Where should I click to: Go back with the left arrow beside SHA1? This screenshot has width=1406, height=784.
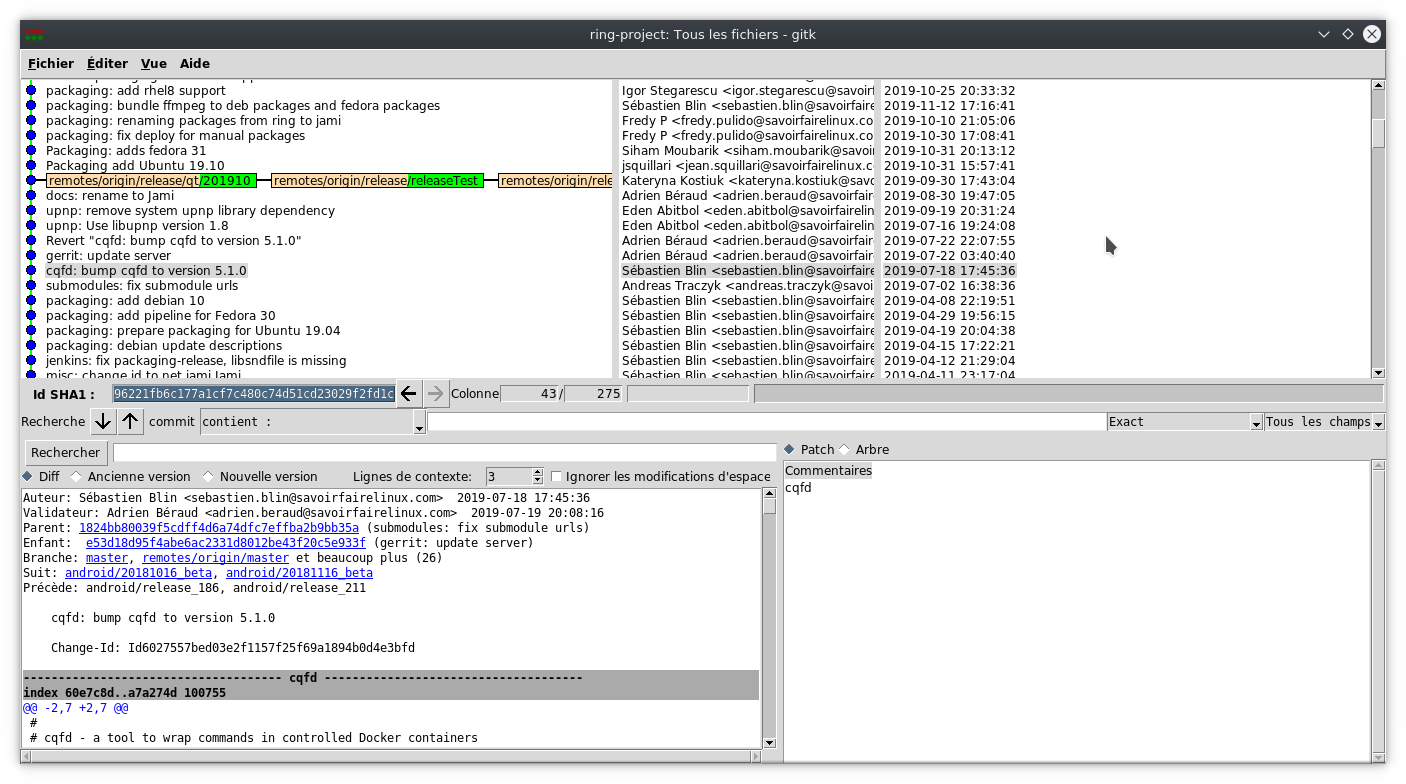[x=408, y=394]
